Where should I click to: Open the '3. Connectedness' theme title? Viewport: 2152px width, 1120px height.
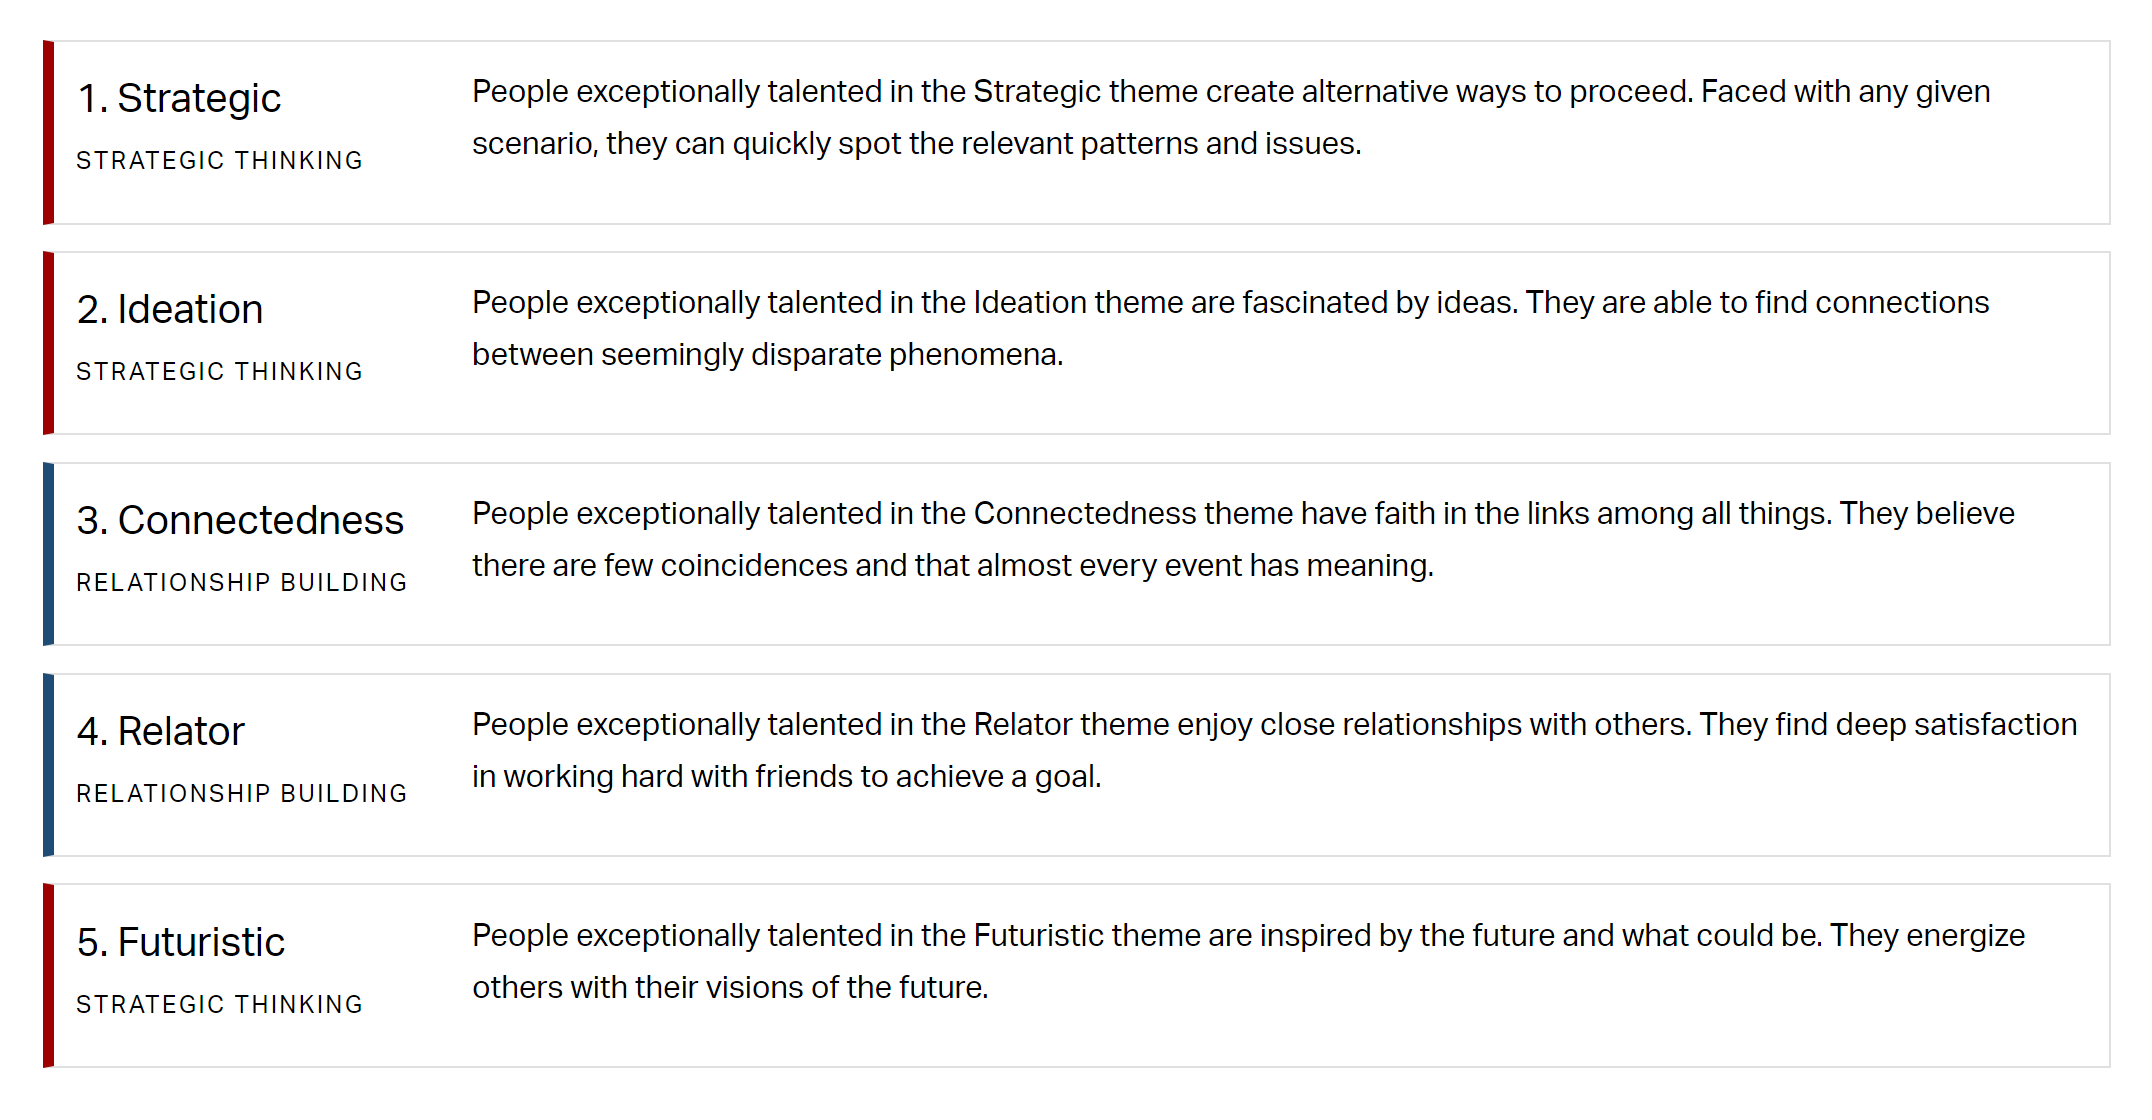point(240,520)
